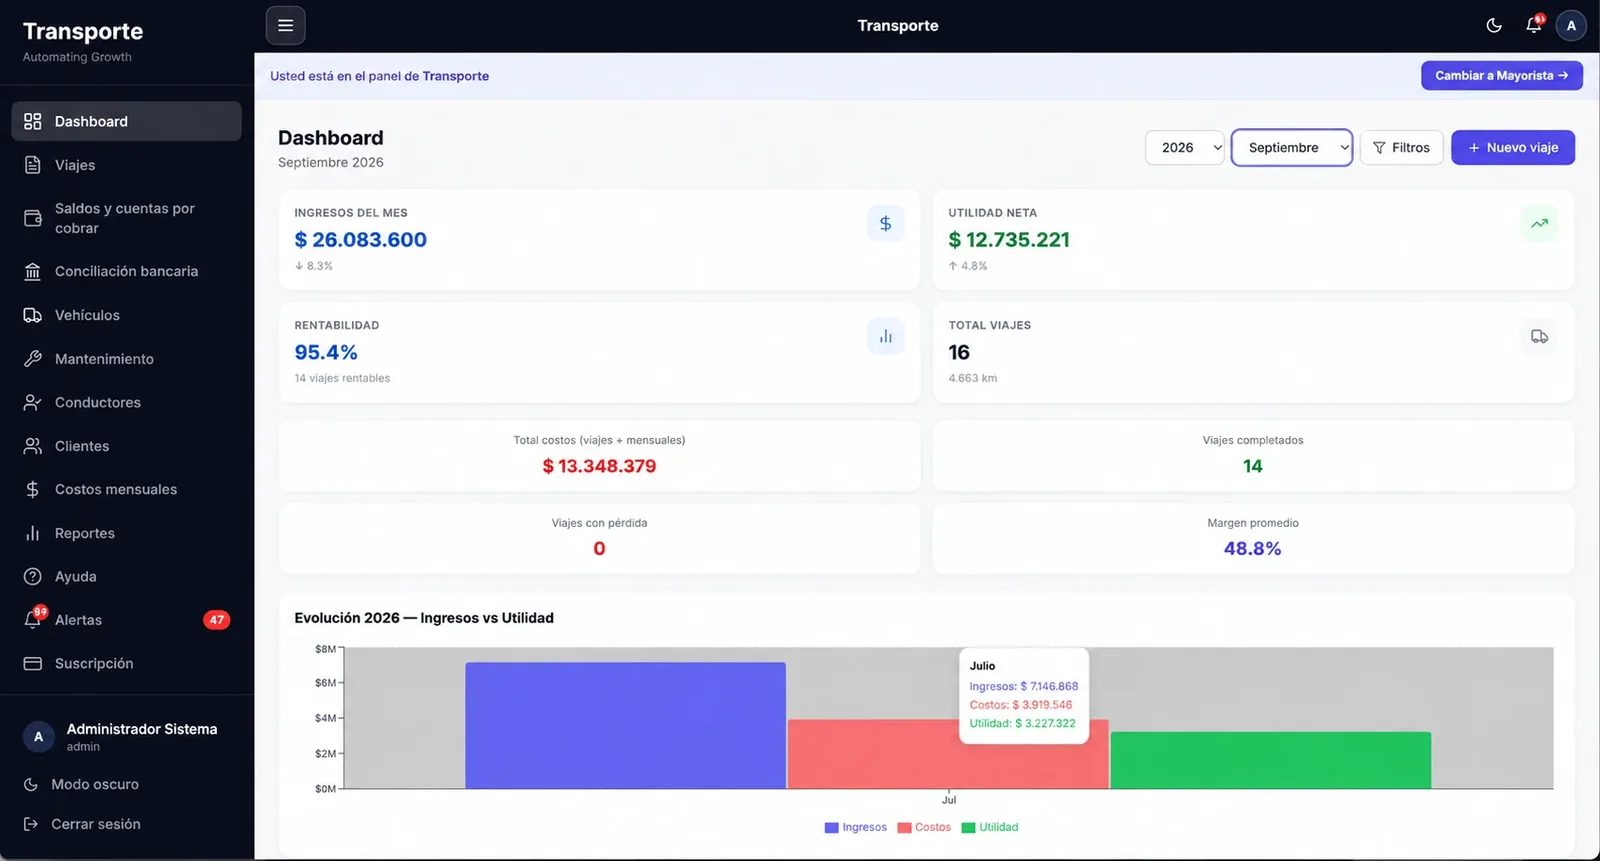Go to Viajes section
This screenshot has width=1600, height=861.
[x=126, y=165]
